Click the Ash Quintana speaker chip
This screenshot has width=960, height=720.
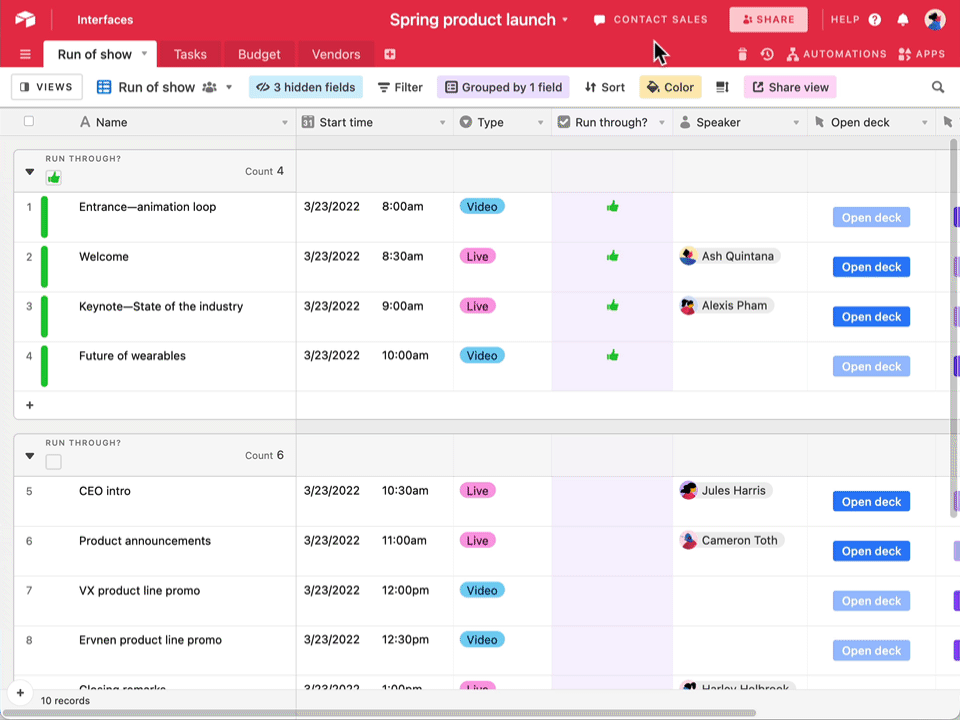[x=729, y=256]
